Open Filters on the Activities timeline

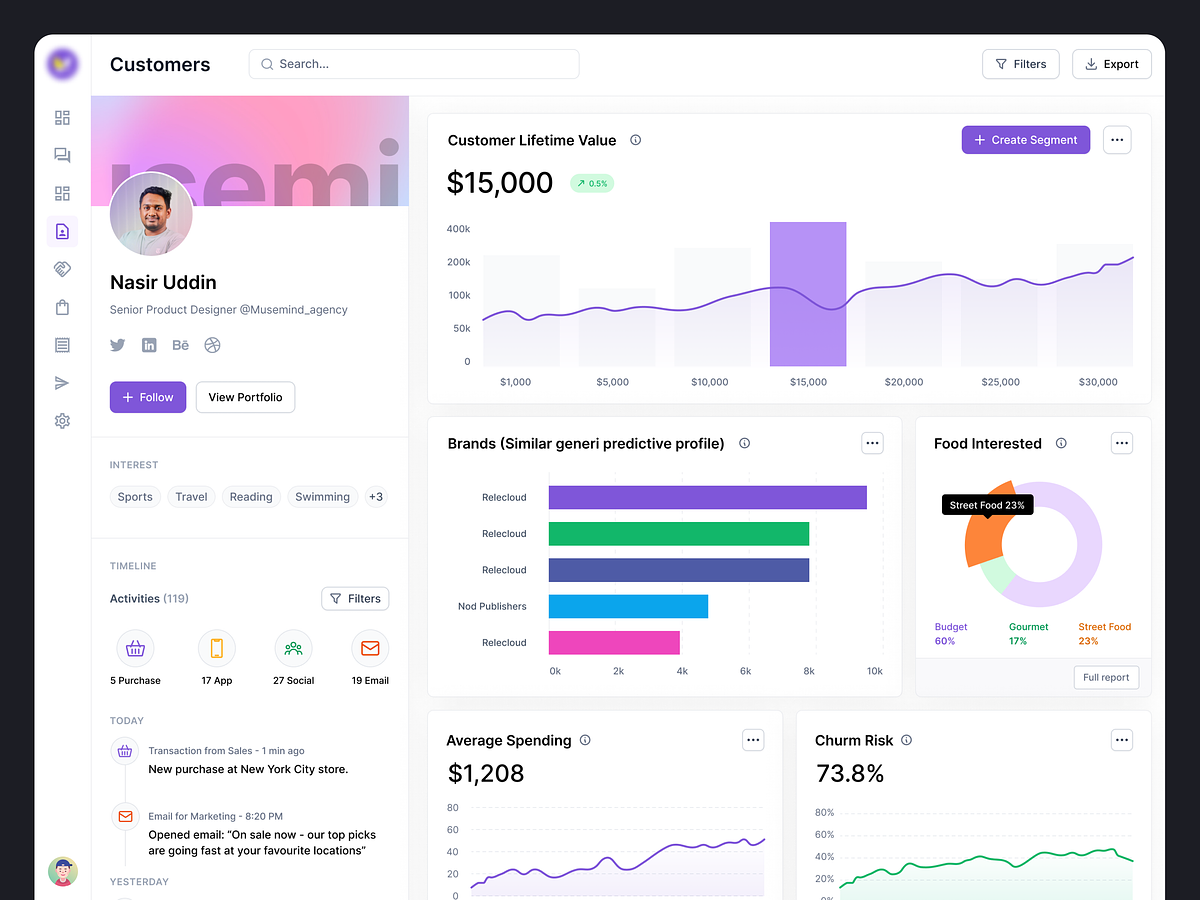(x=355, y=598)
